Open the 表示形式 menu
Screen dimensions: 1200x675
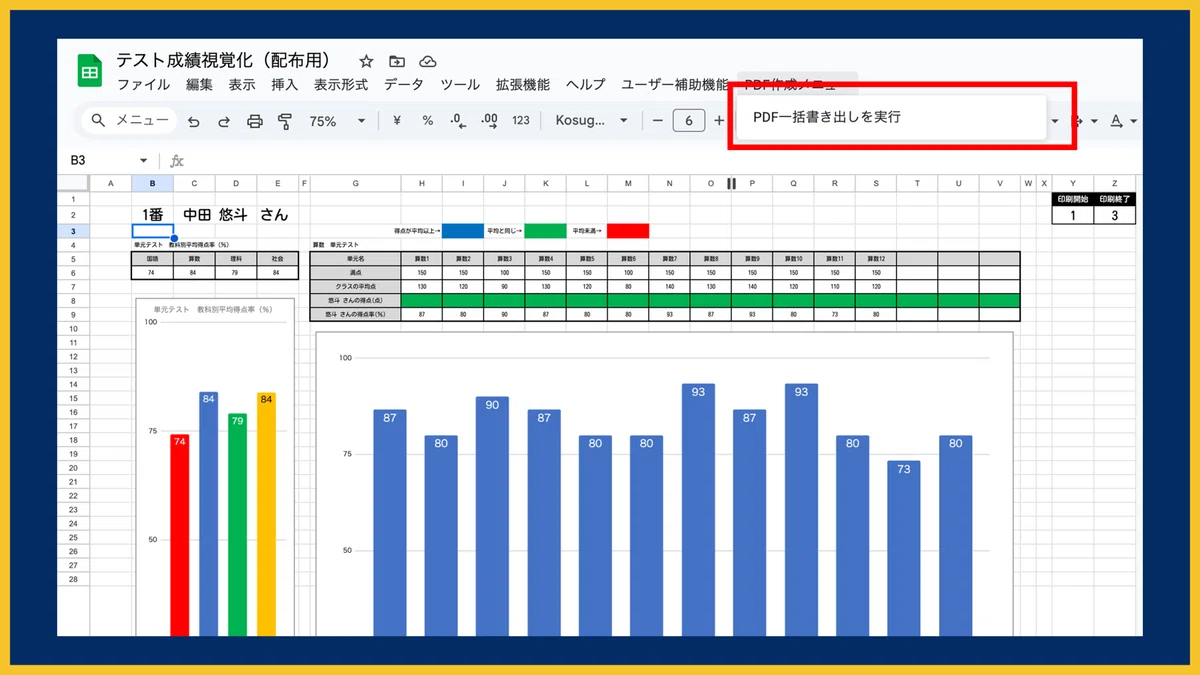(341, 85)
